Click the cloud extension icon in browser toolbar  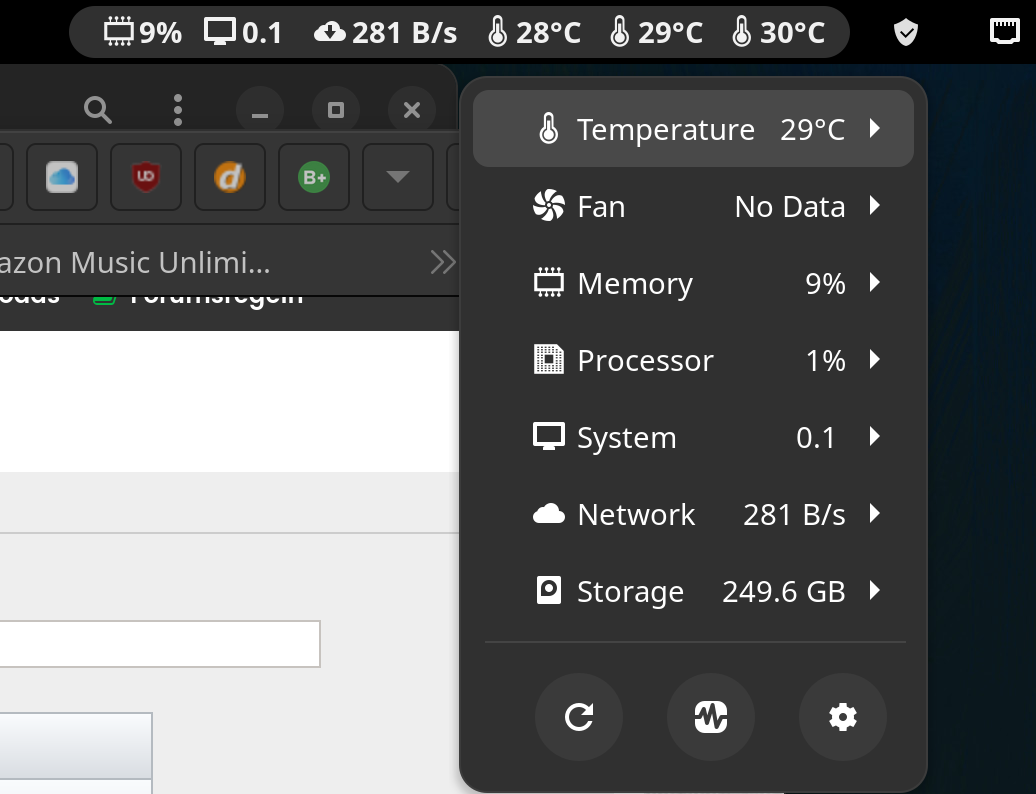(62, 177)
